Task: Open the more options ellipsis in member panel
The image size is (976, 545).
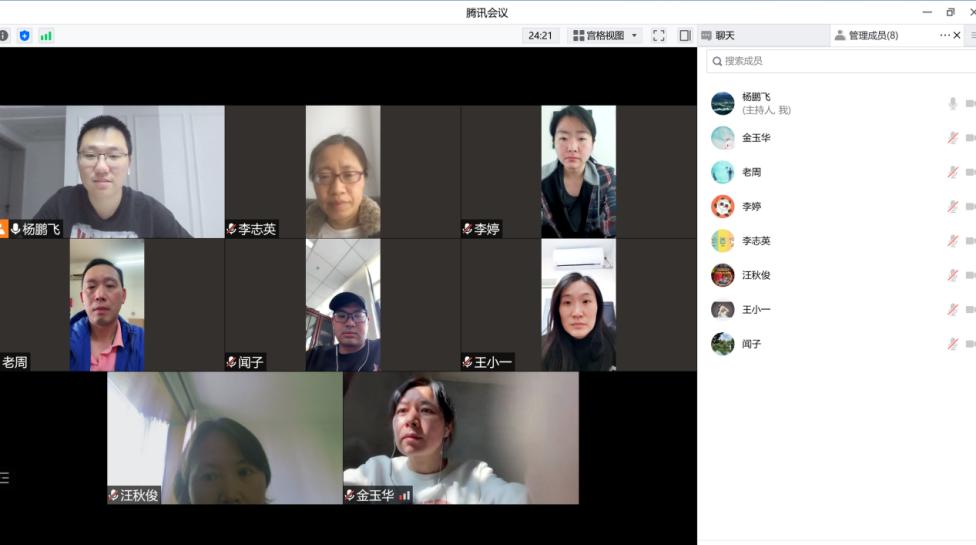Action: pos(944,36)
